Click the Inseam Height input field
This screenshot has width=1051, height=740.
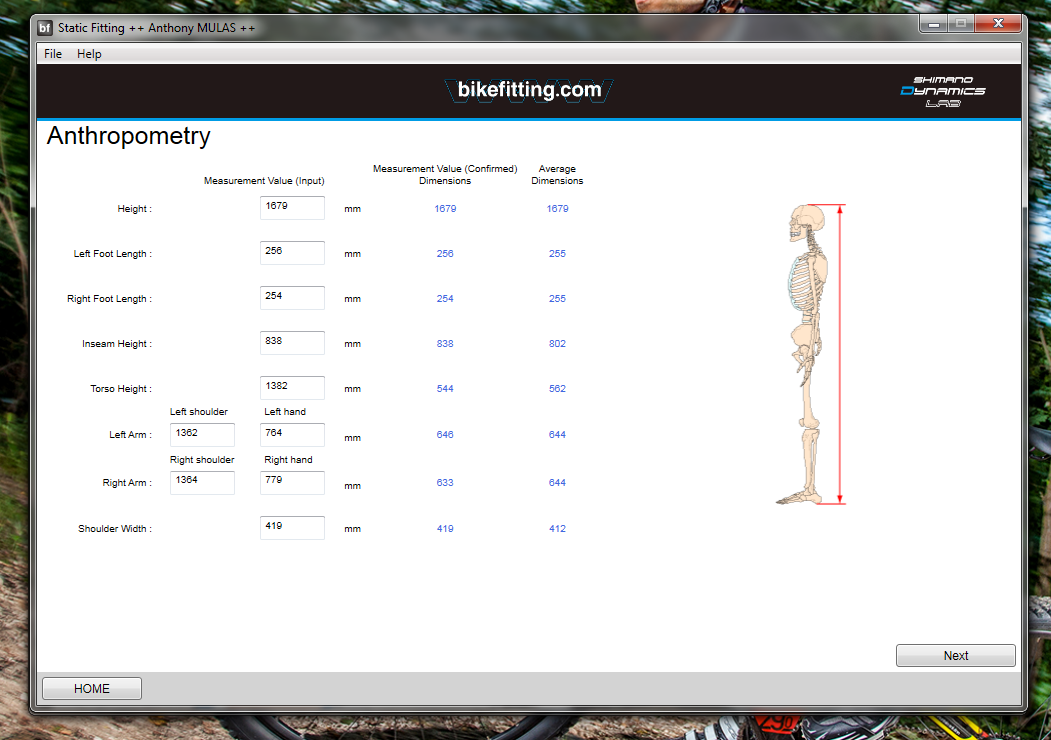(292, 343)
